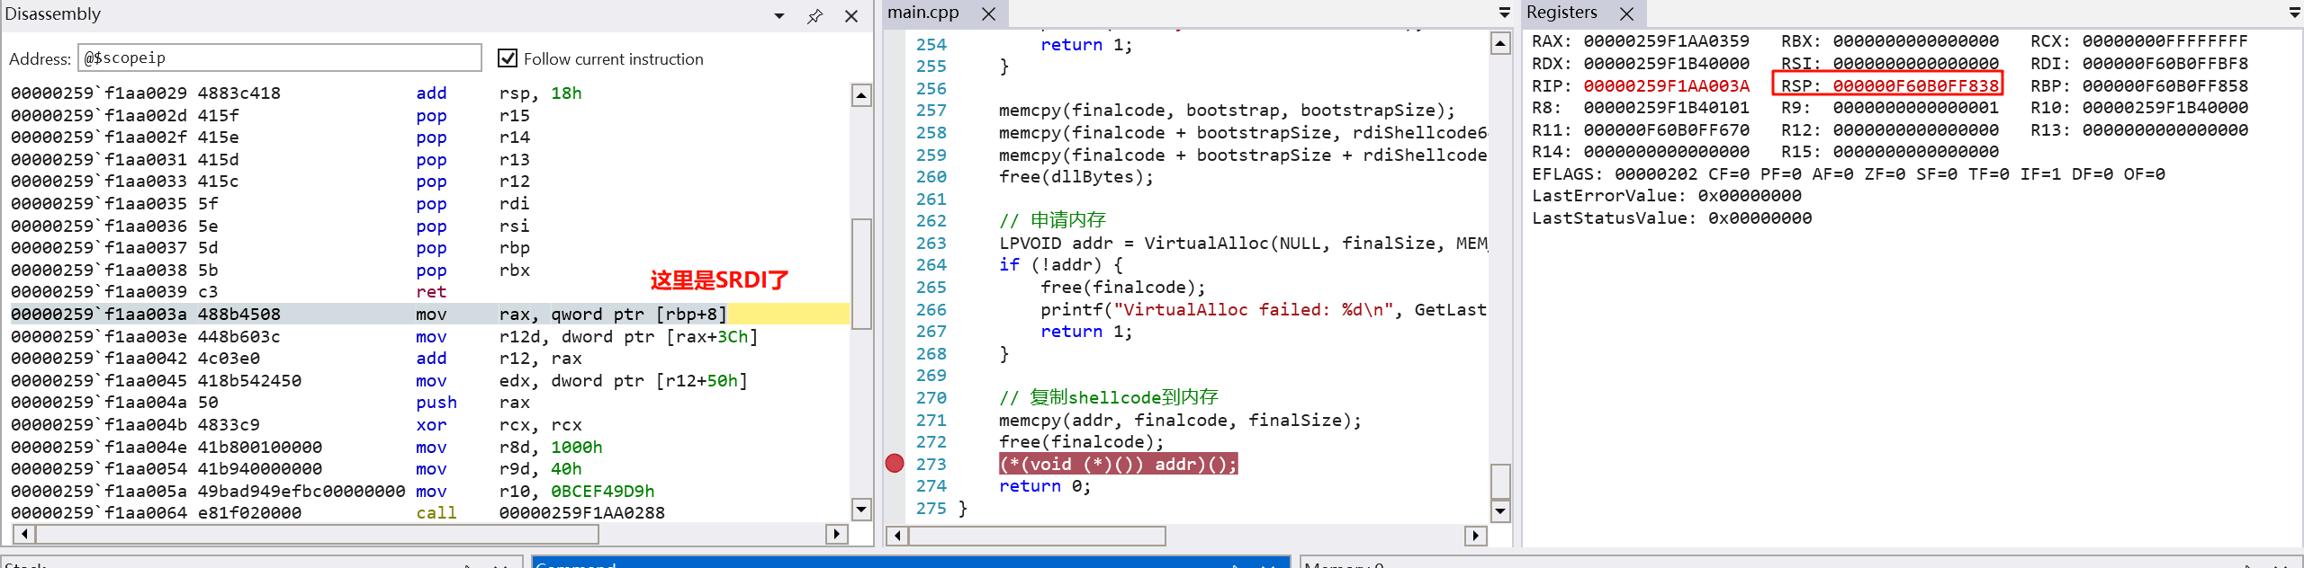Click the source code scroll up arrow

pos(1500,43)
